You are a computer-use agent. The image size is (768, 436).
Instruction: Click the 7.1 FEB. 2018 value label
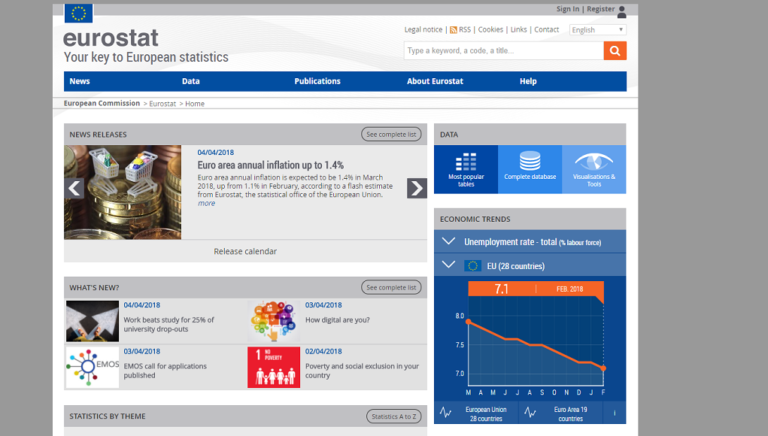click(x=536, y=289)
